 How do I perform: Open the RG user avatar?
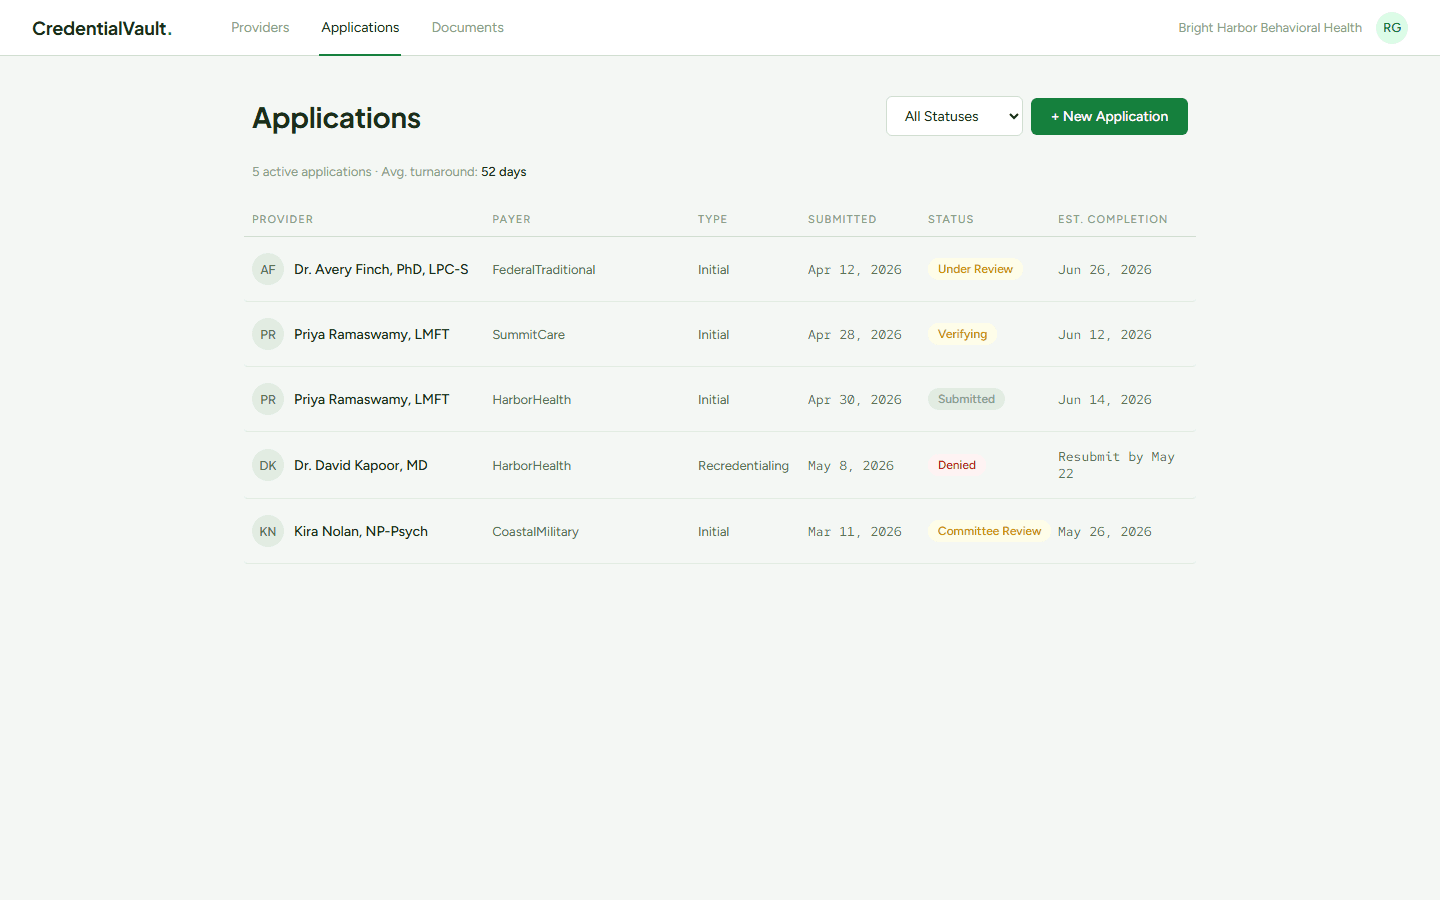1392,28
